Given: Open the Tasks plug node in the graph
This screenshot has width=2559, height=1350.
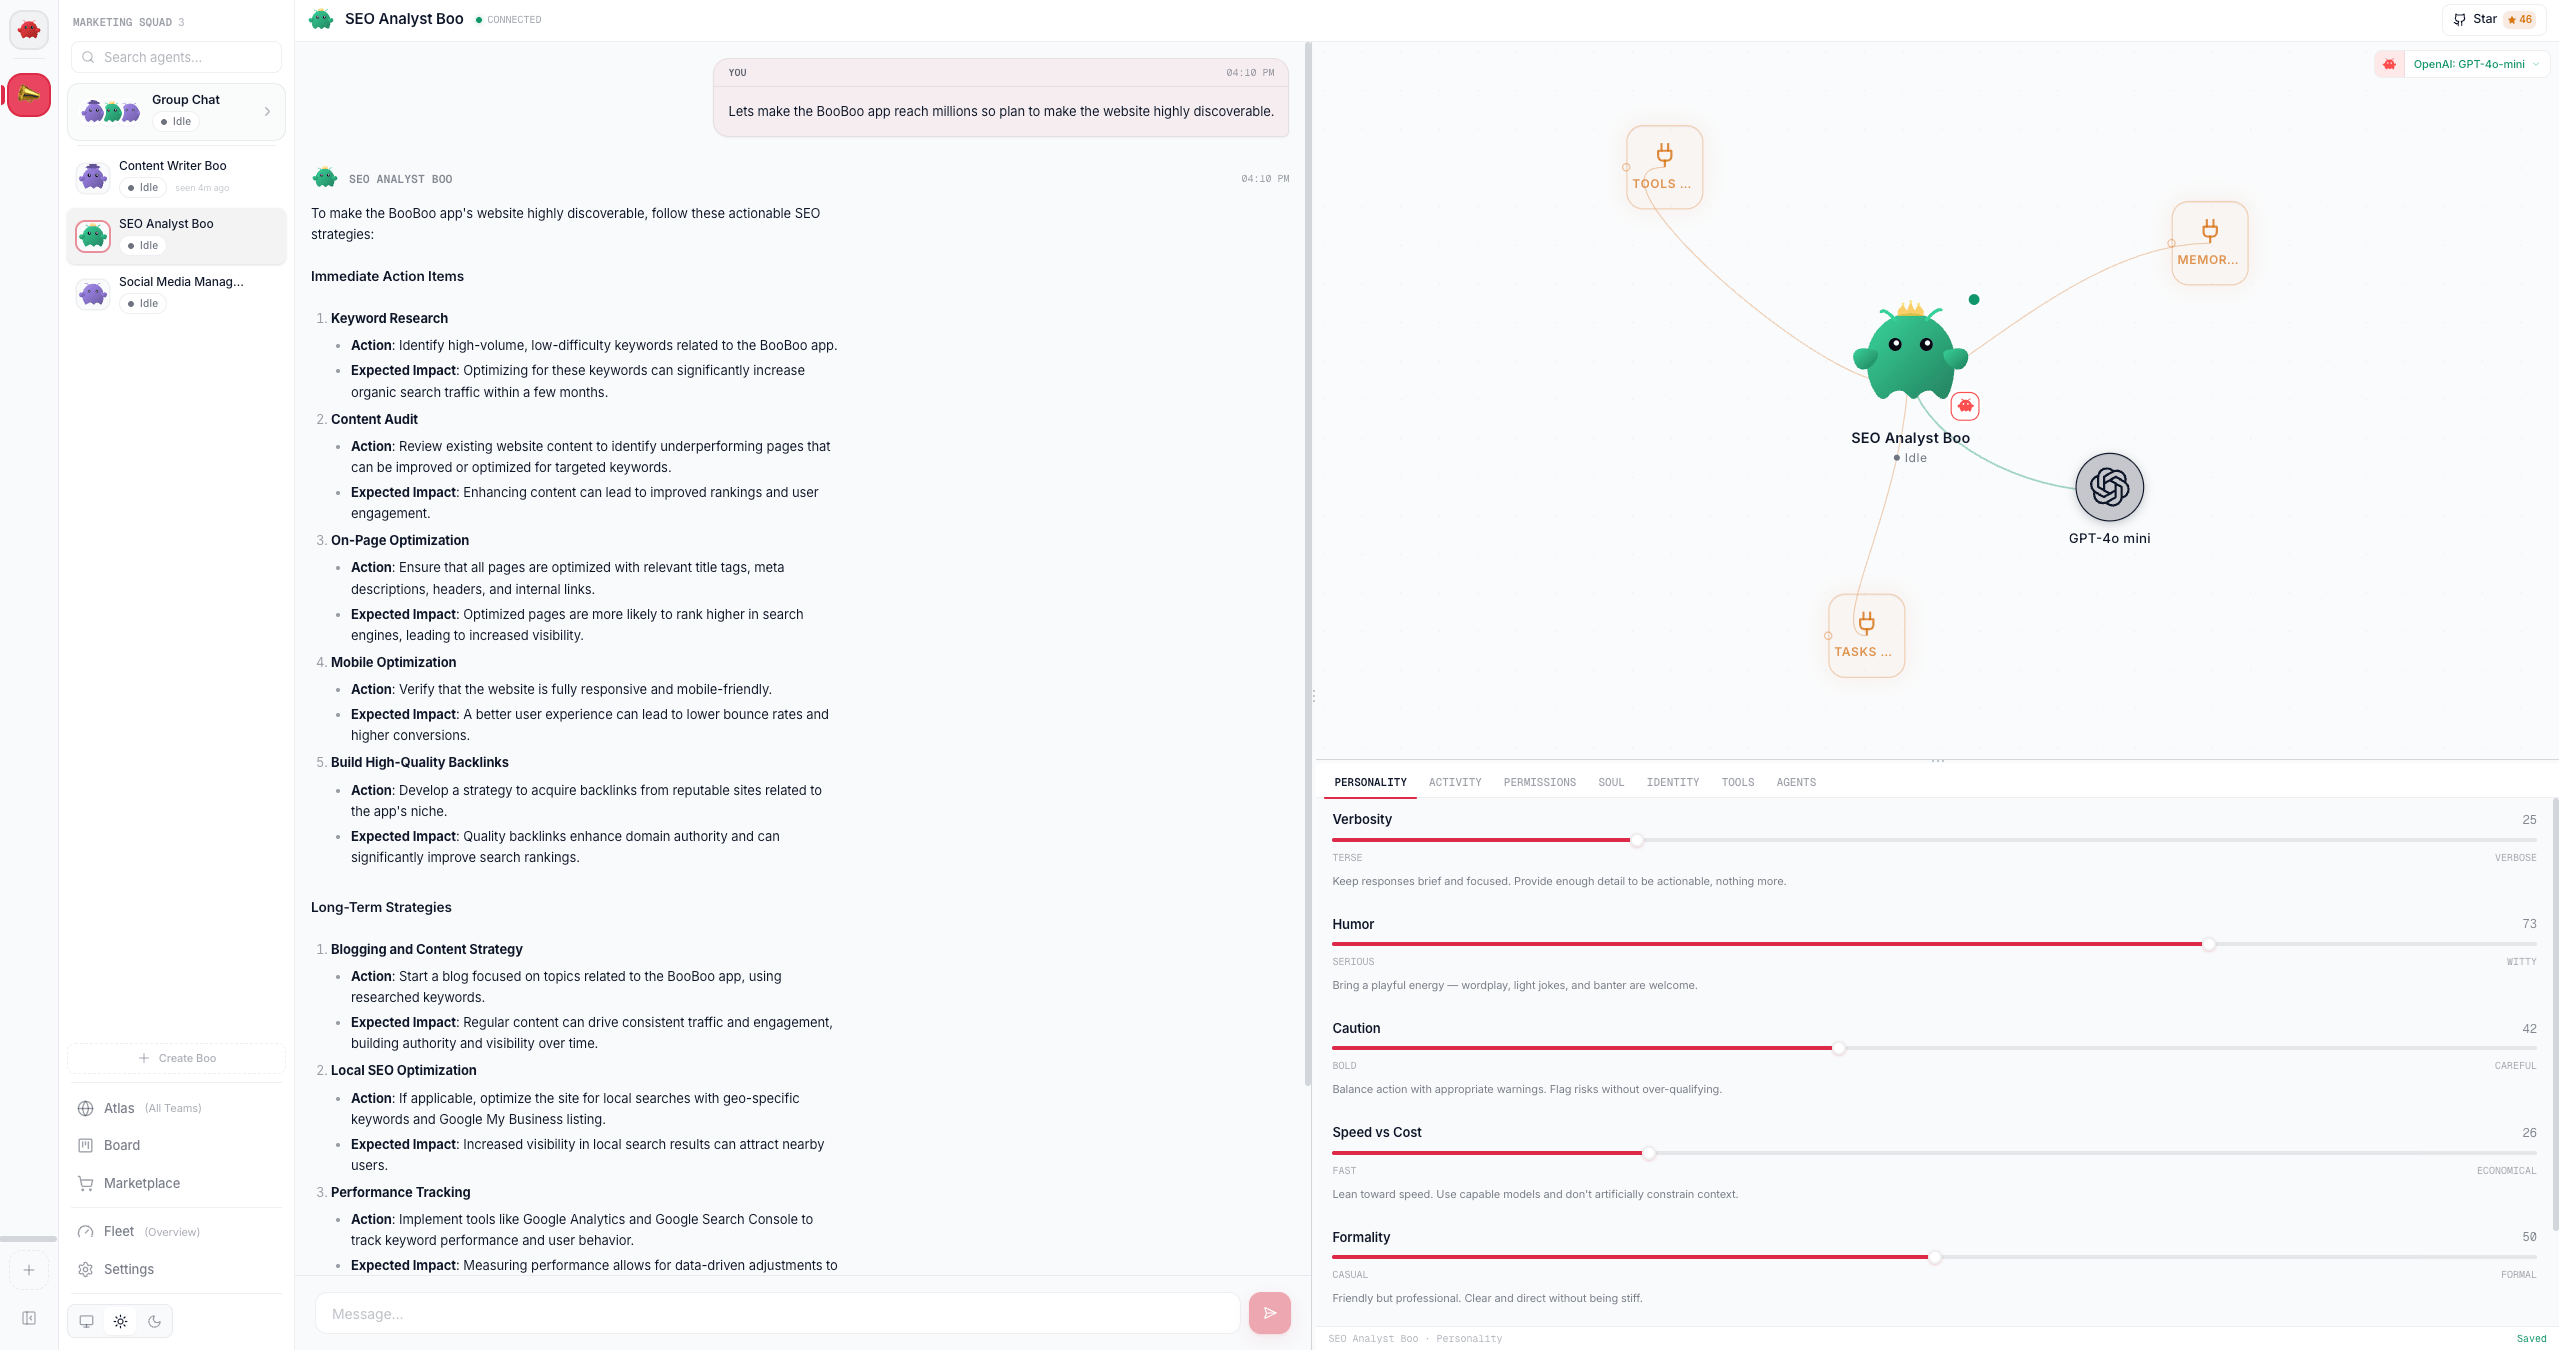Looking at the screenshot, I should click(x=1866, y=636).
